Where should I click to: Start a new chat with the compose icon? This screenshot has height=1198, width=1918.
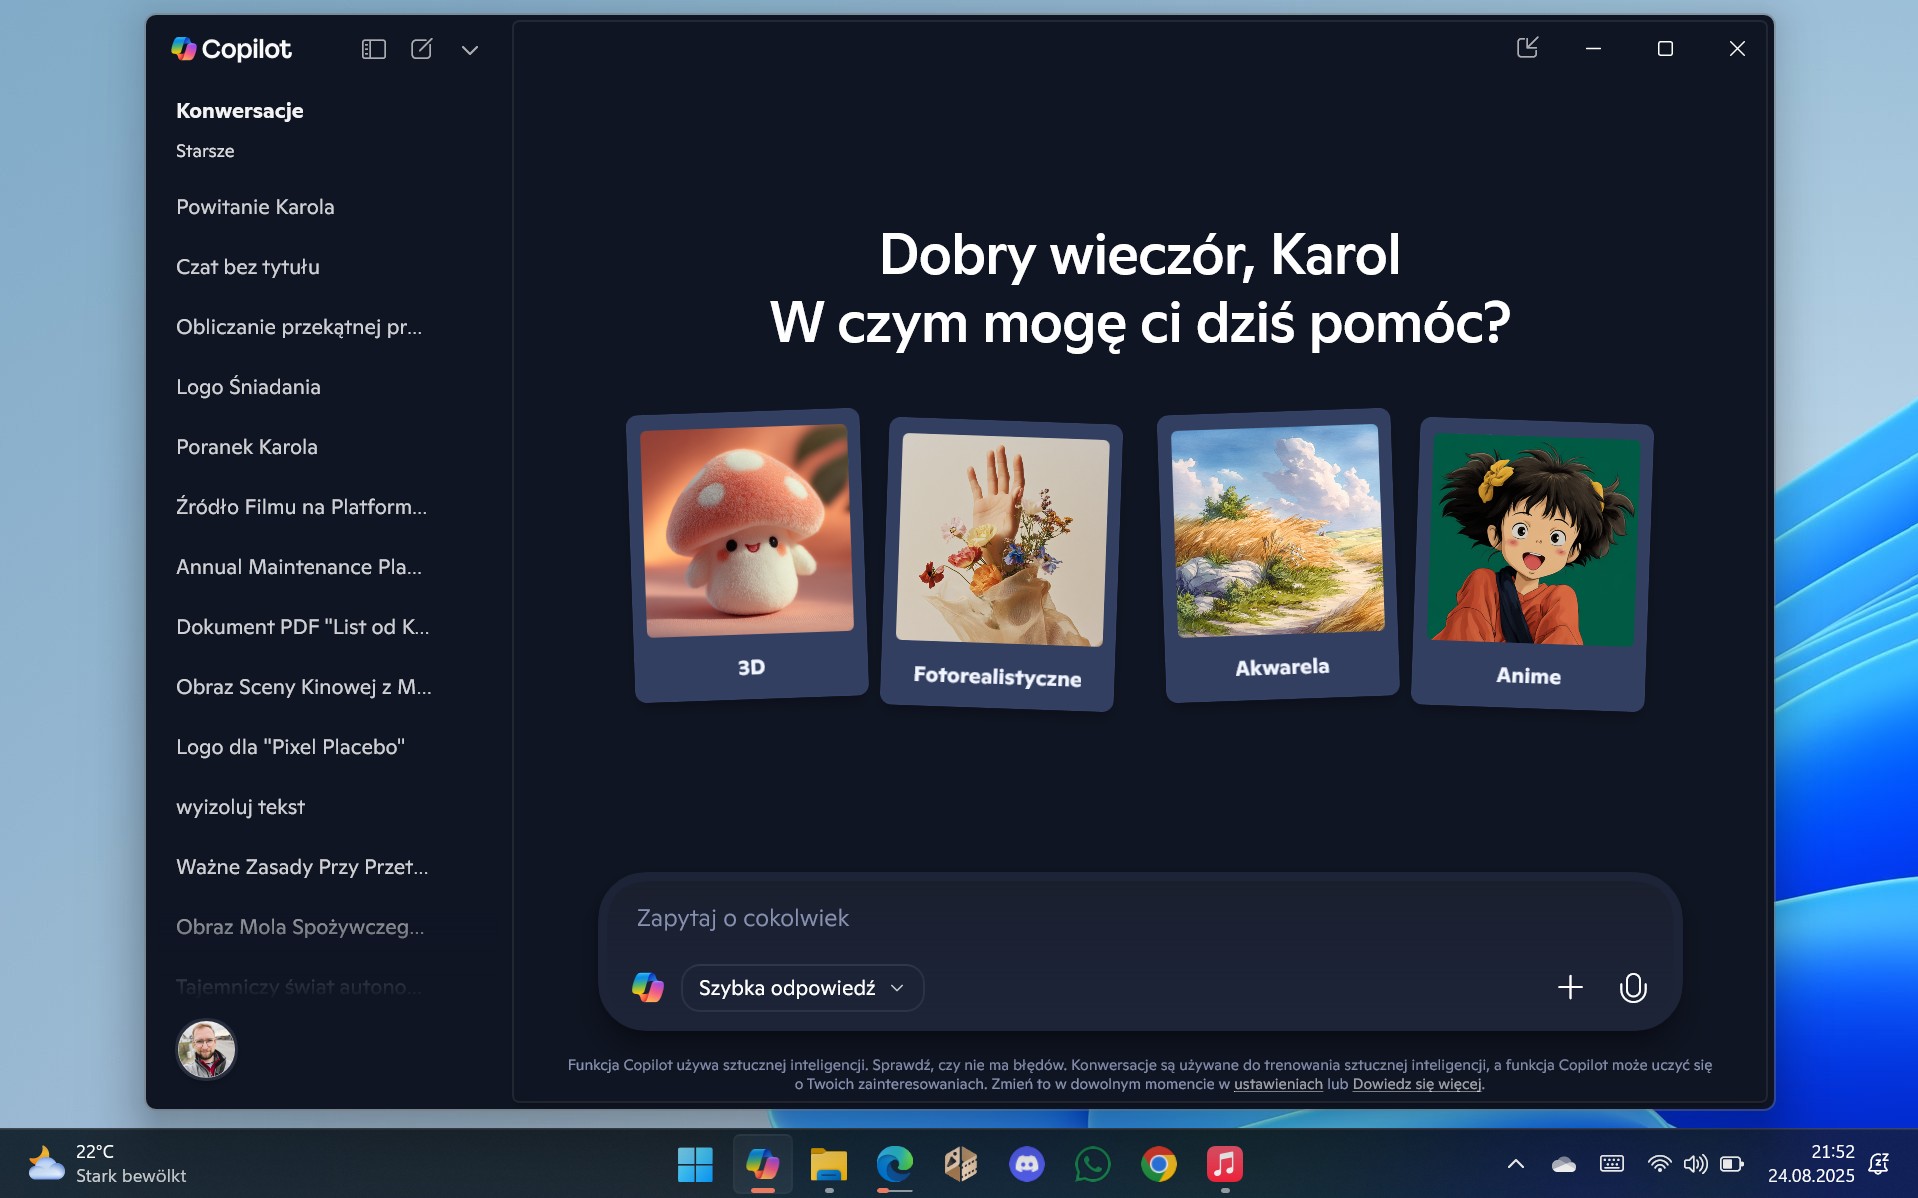point(421,49)
